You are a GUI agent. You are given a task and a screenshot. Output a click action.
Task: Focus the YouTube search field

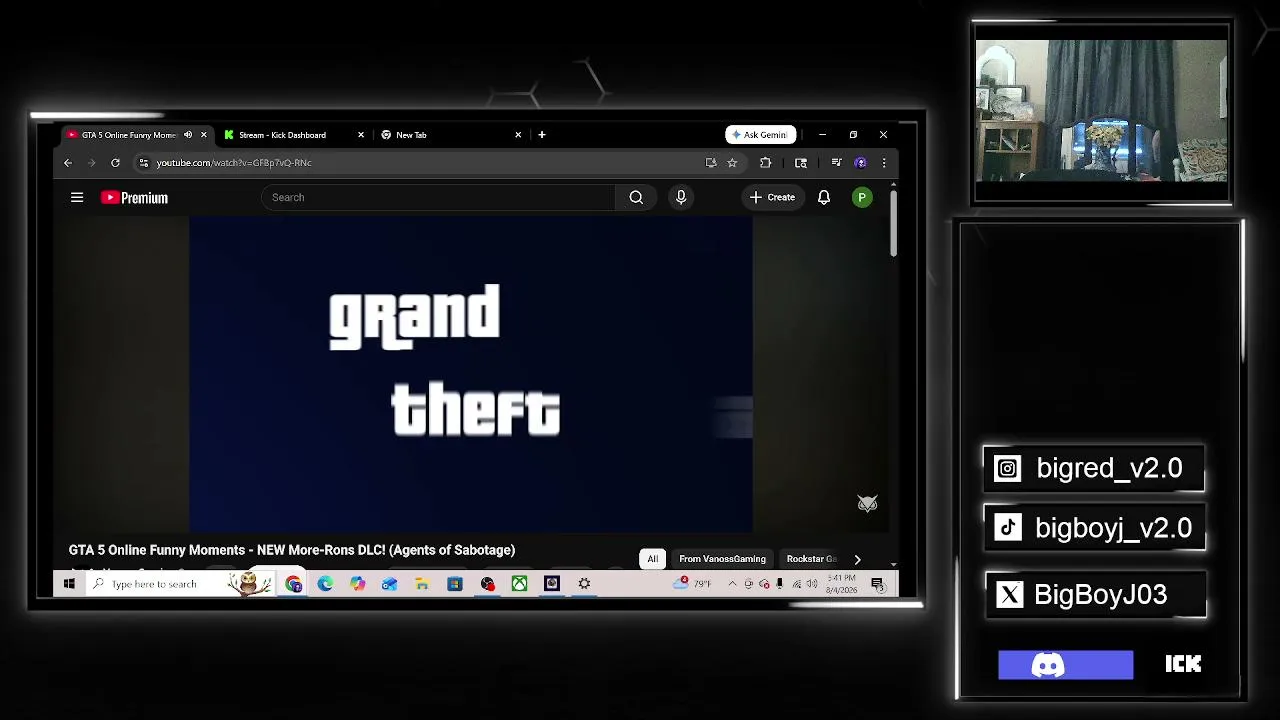439,197
